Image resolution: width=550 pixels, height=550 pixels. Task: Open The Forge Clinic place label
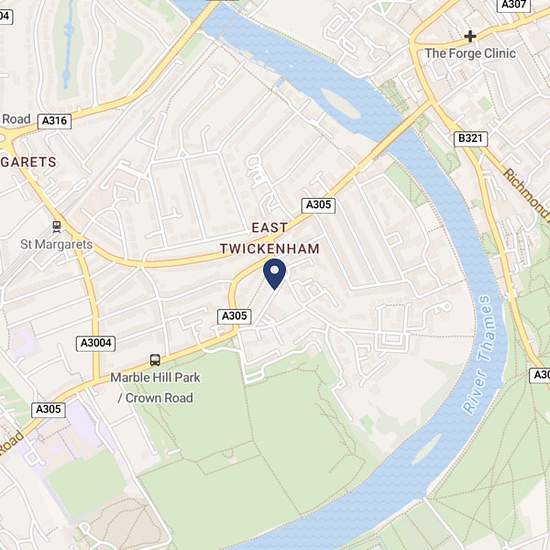click(x=470, y=54)
